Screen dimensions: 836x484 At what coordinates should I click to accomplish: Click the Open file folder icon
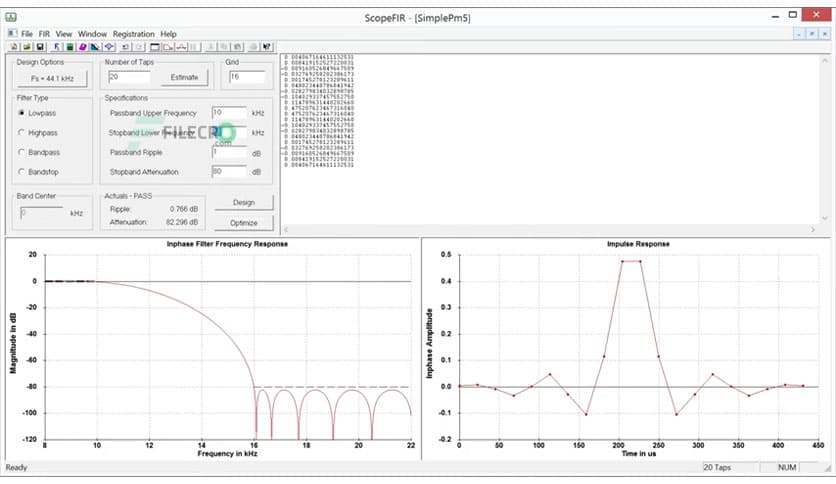point(27,46)
